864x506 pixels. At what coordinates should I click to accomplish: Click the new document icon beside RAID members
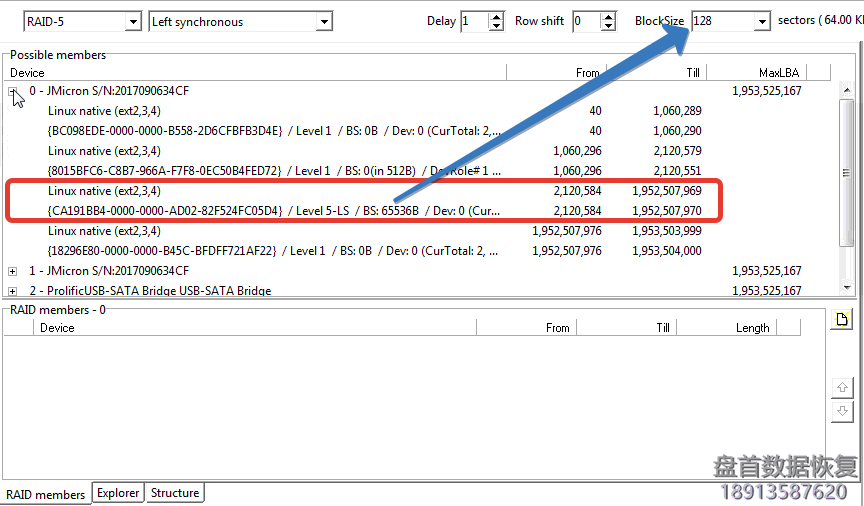pyautogui.click(x=842, y=319)
